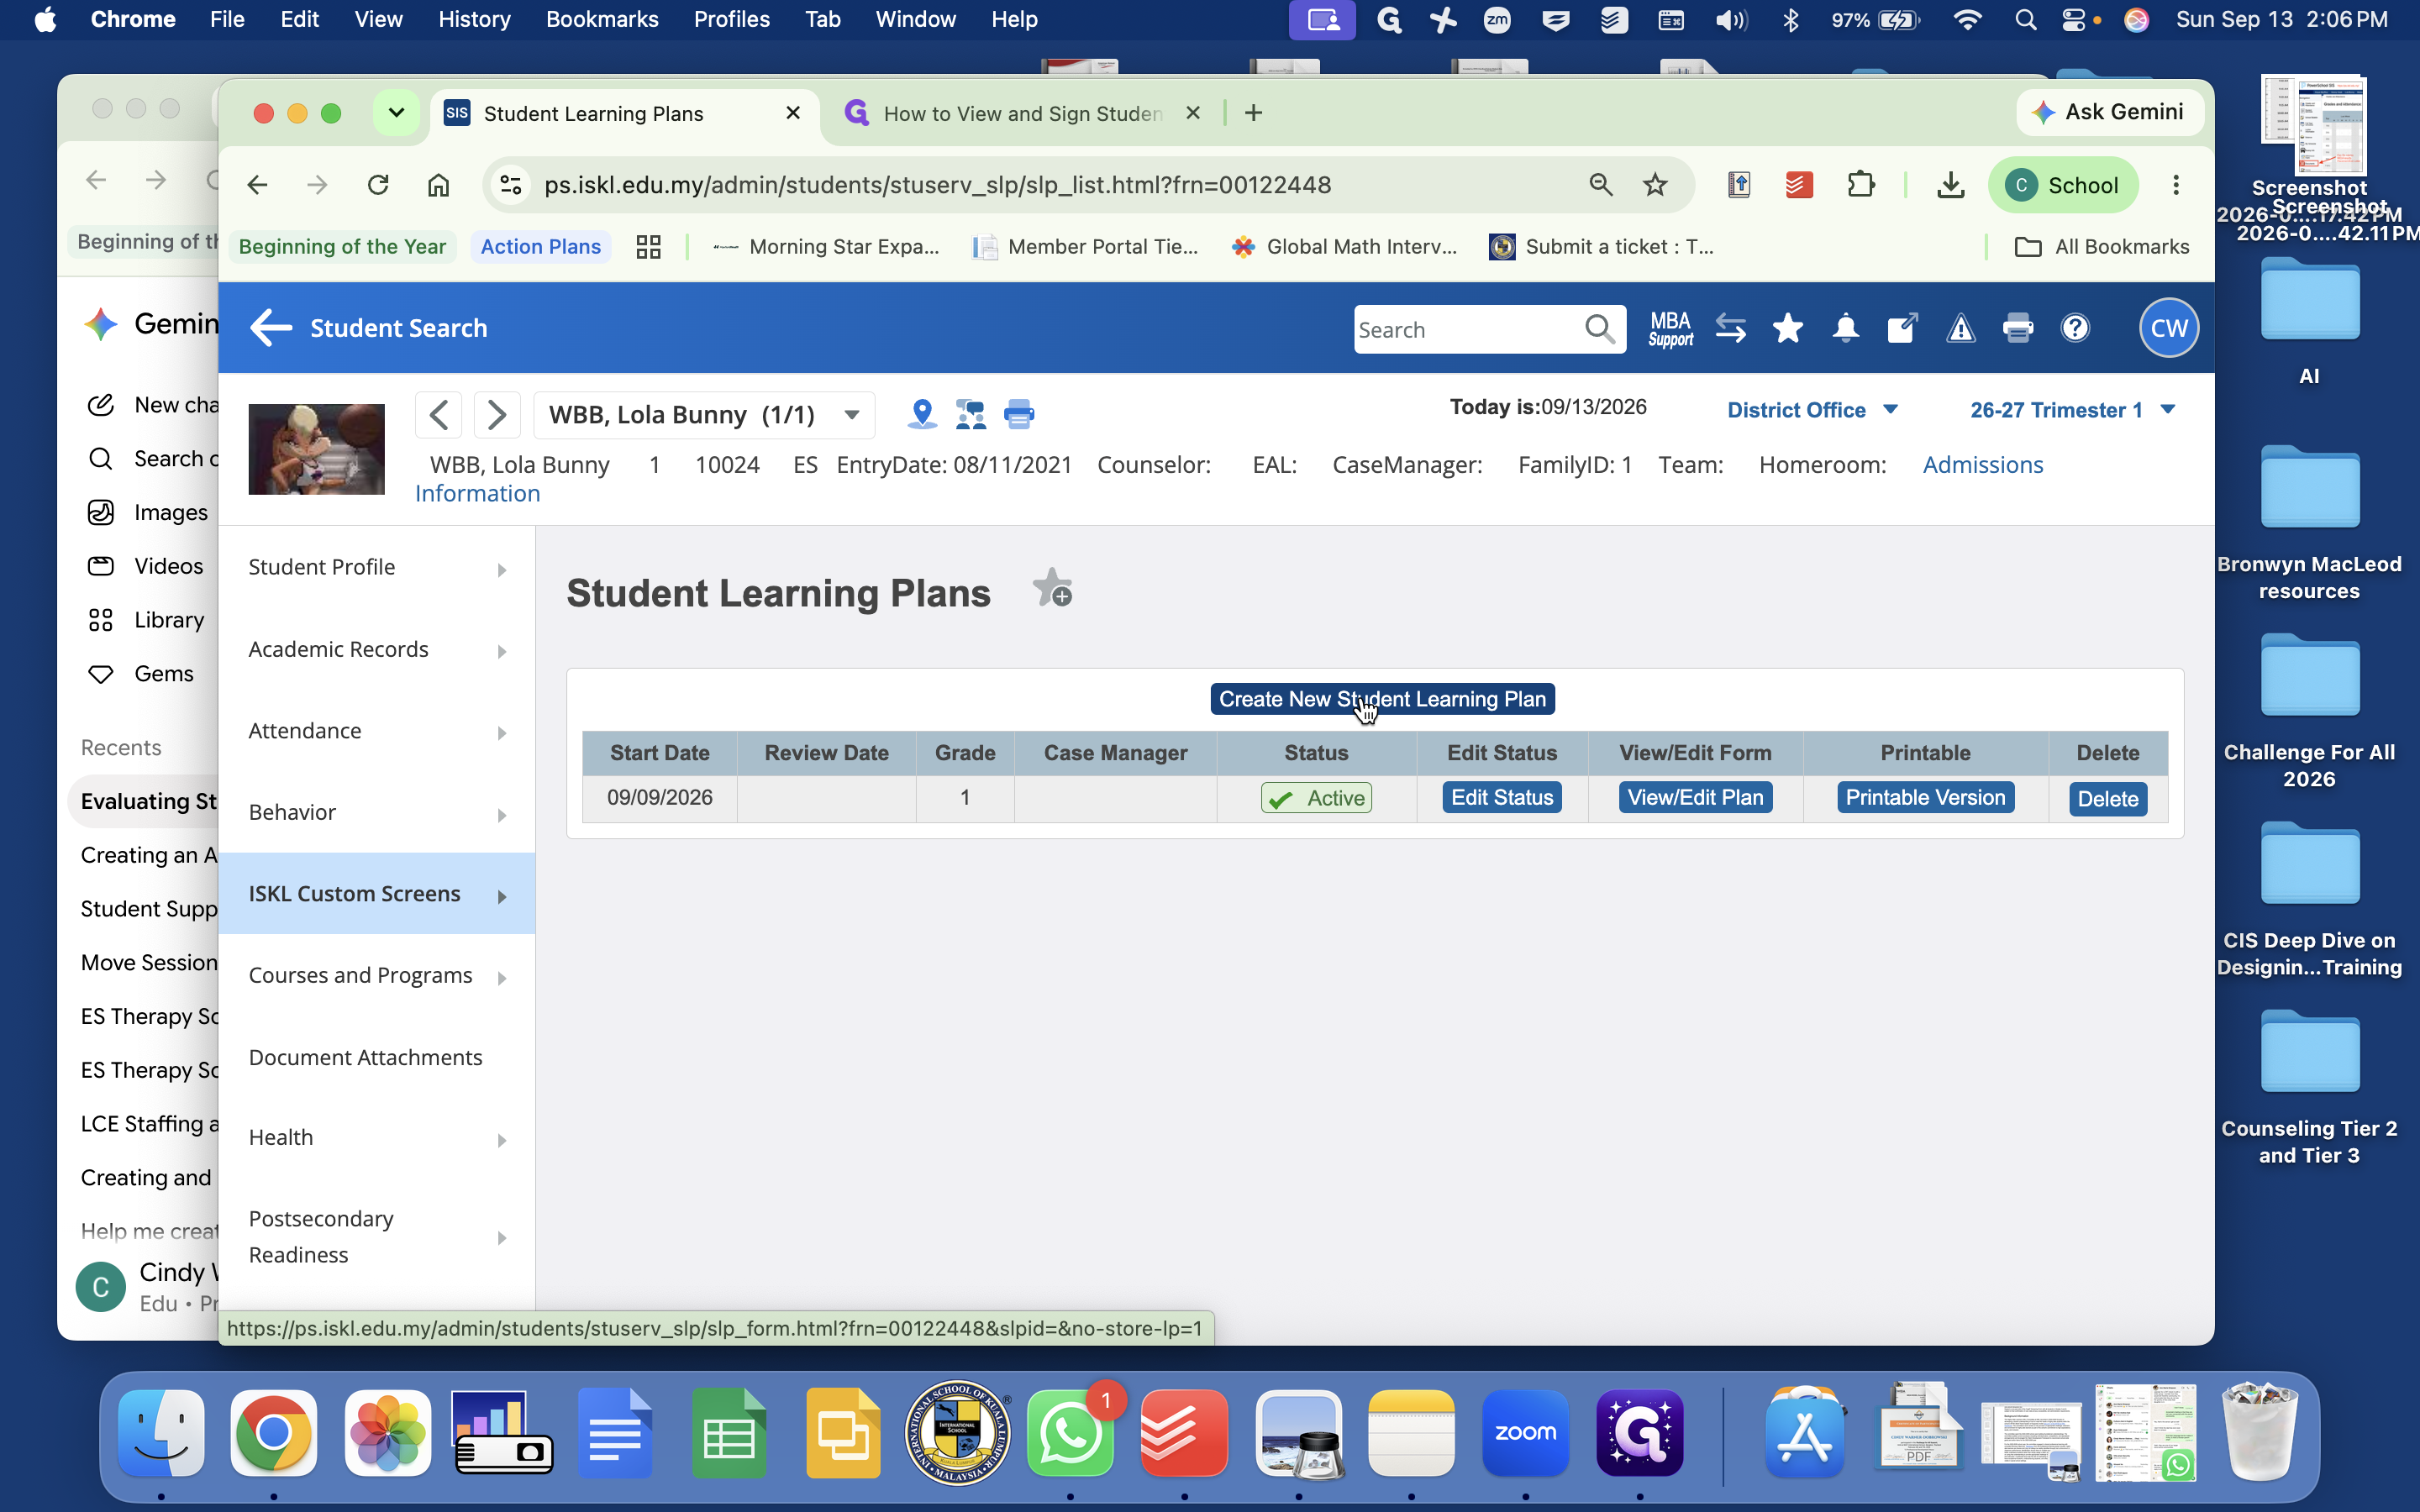Click Chrome home button
Viewport: 2420px width, 1512px height.
pyautogui.click(x=438, y=185)
